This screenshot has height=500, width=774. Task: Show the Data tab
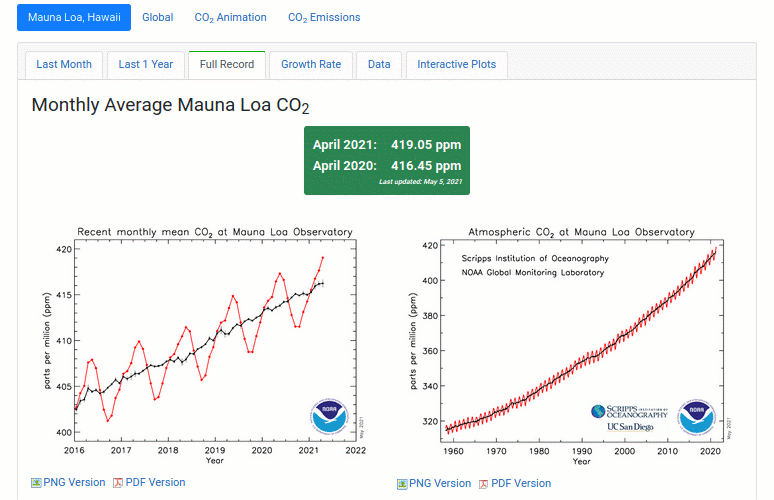tap(379, 65)
